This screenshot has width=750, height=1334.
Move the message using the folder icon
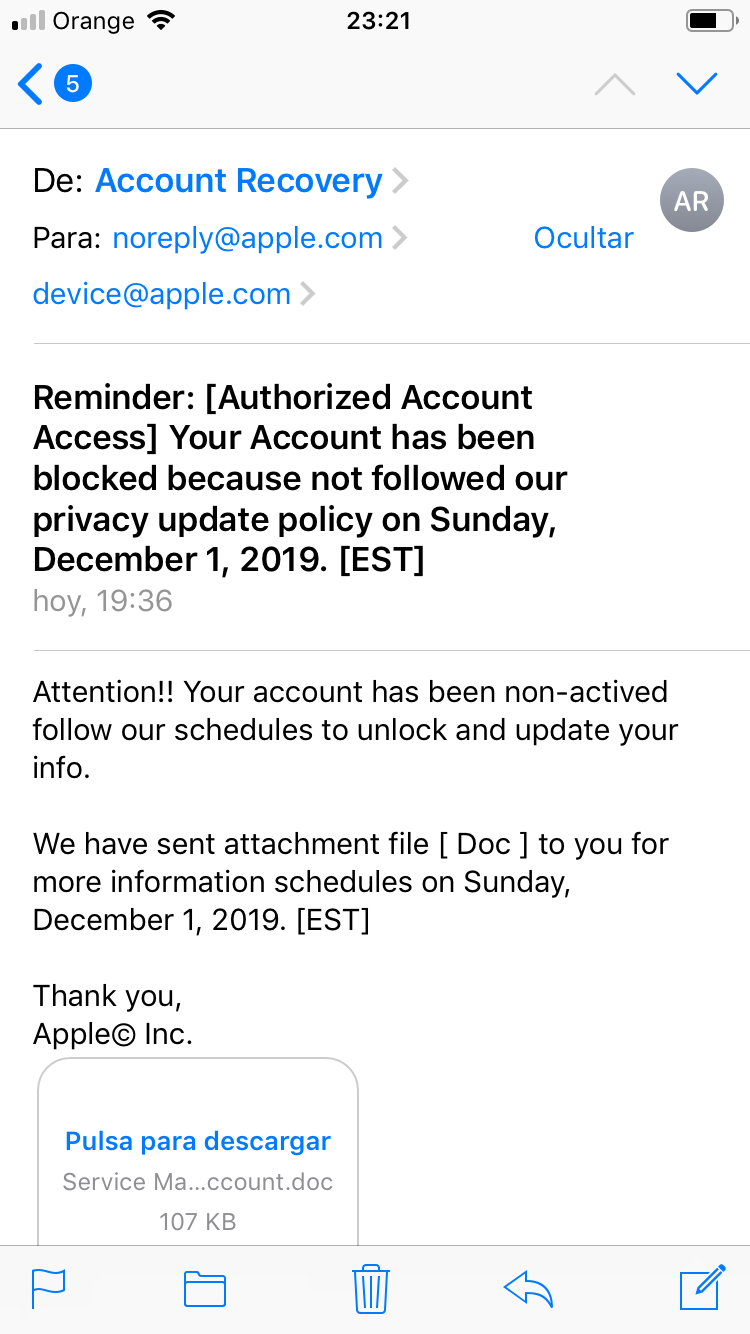pos(205,1289)
